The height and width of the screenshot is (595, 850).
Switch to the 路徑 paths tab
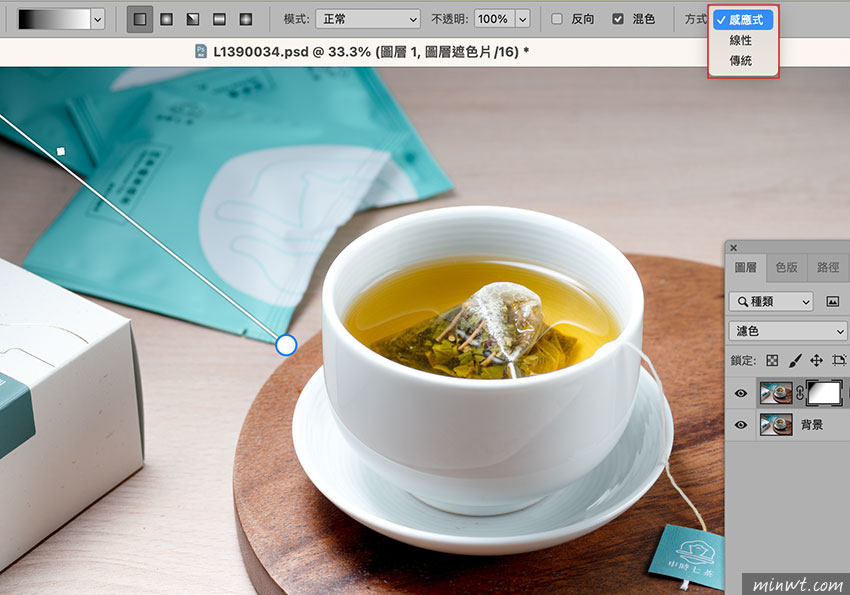click(x=828, y=267)
